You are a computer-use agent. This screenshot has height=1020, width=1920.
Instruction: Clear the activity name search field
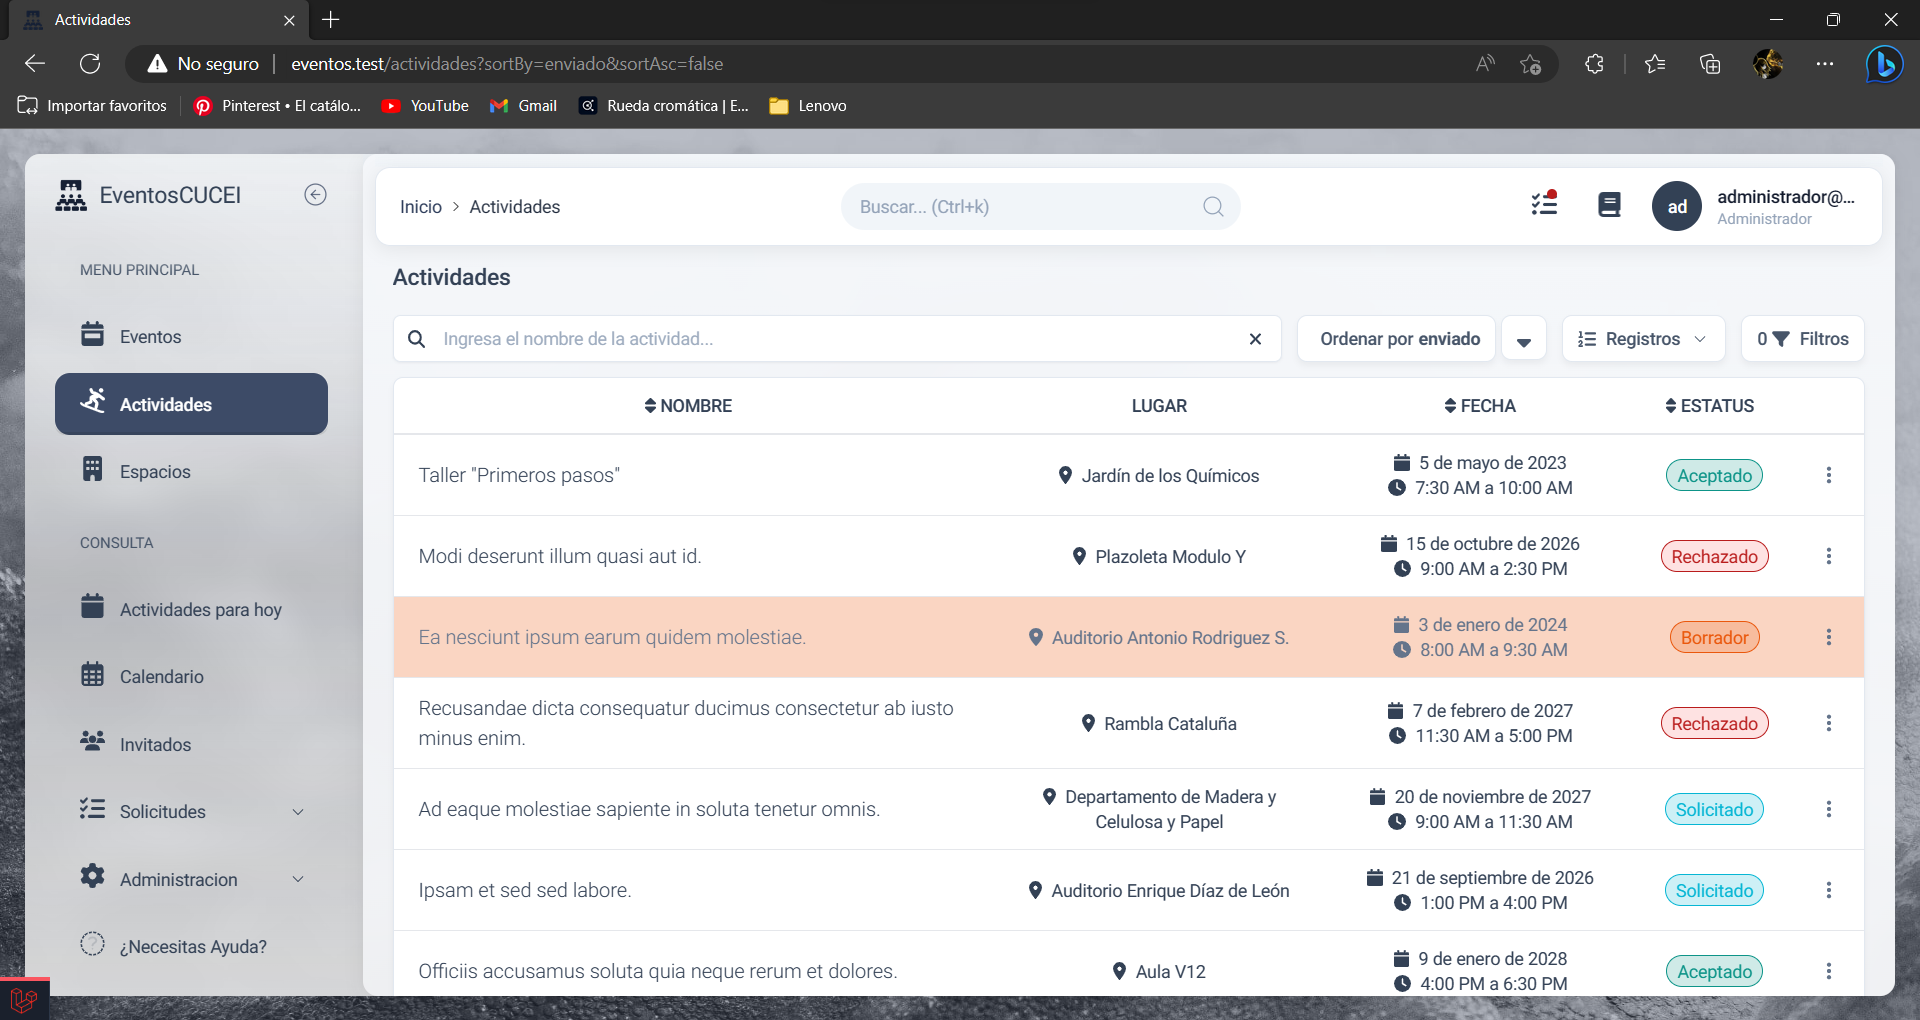click(1255, 339)
